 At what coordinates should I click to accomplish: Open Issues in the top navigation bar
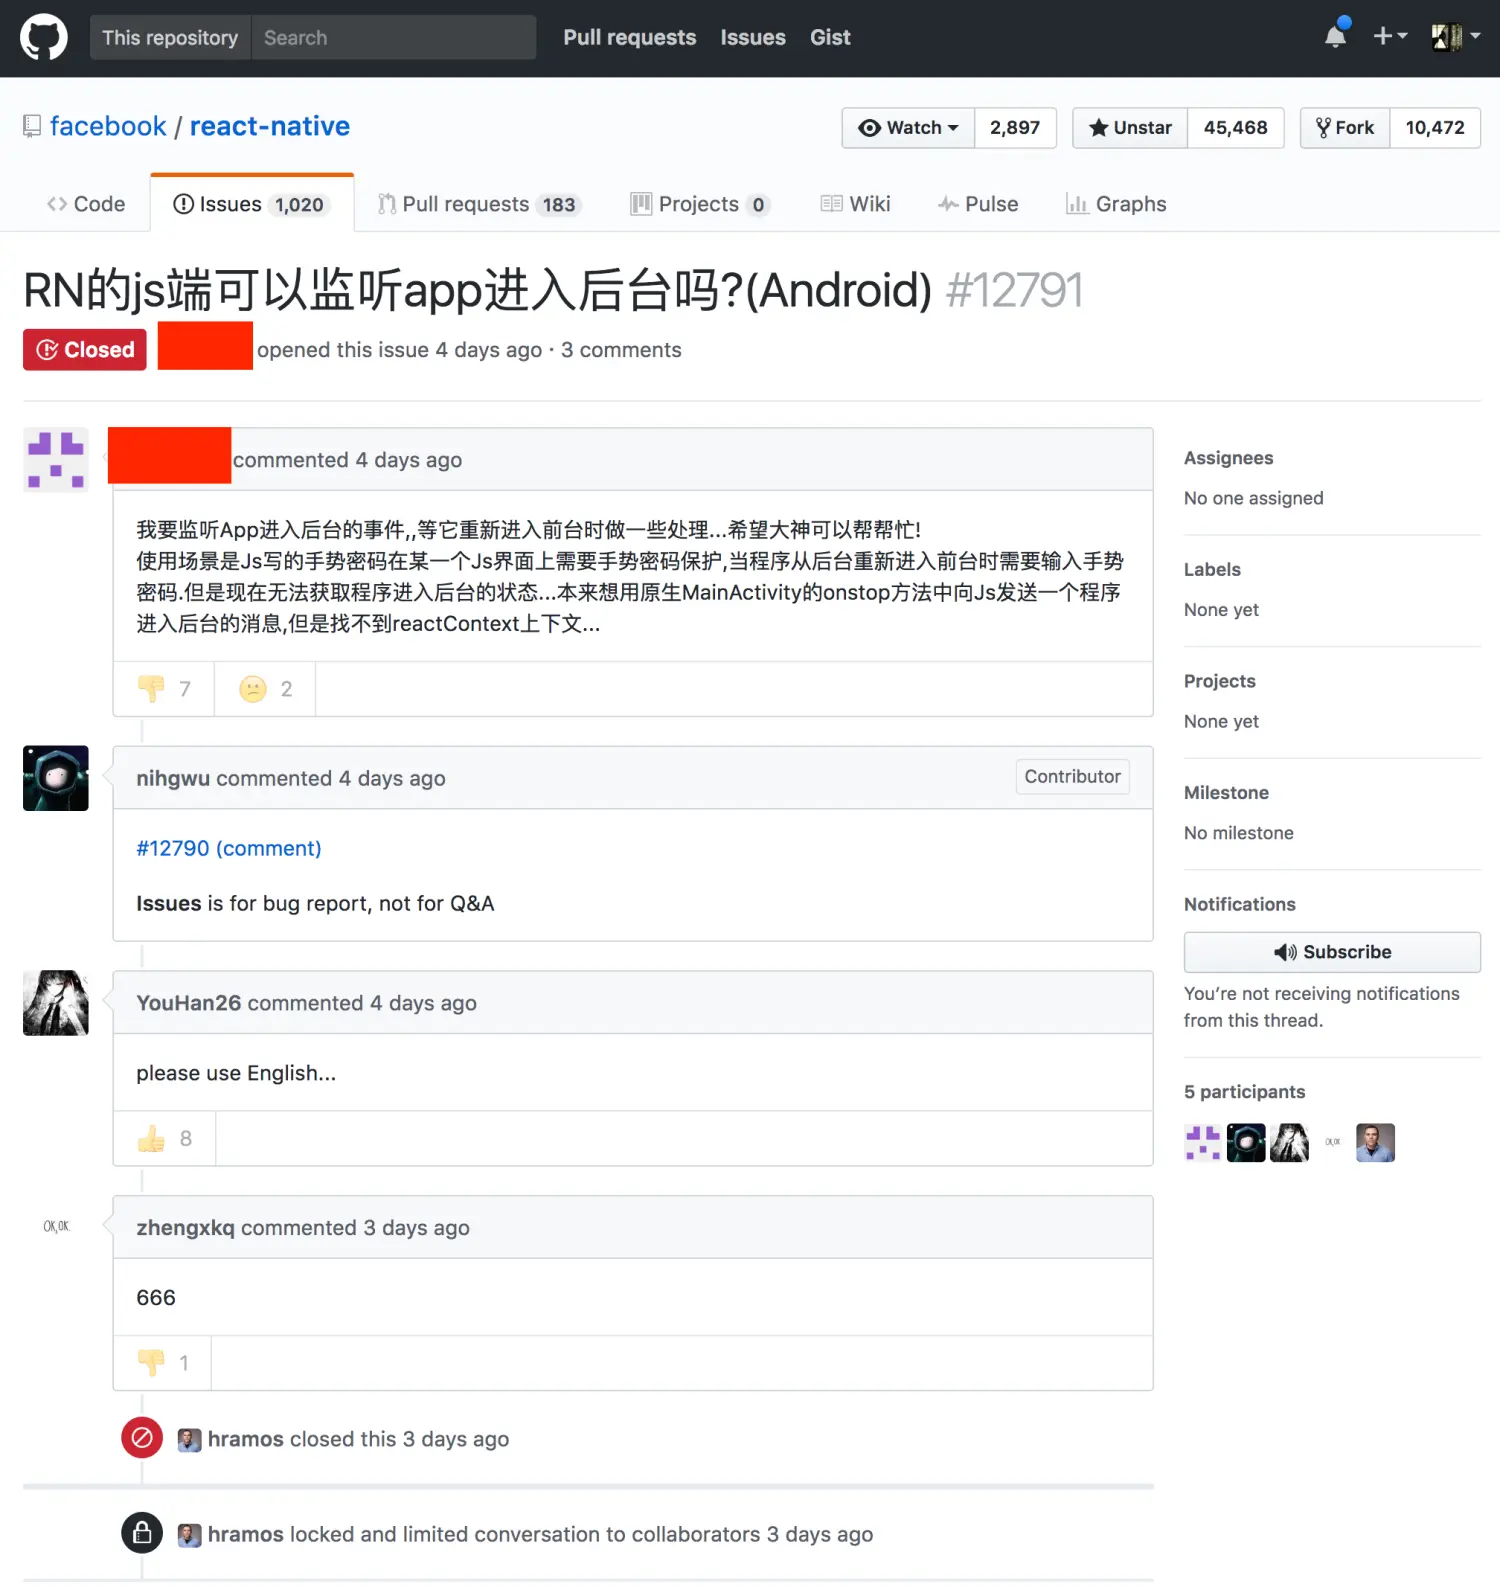click(x=753, y=37)
